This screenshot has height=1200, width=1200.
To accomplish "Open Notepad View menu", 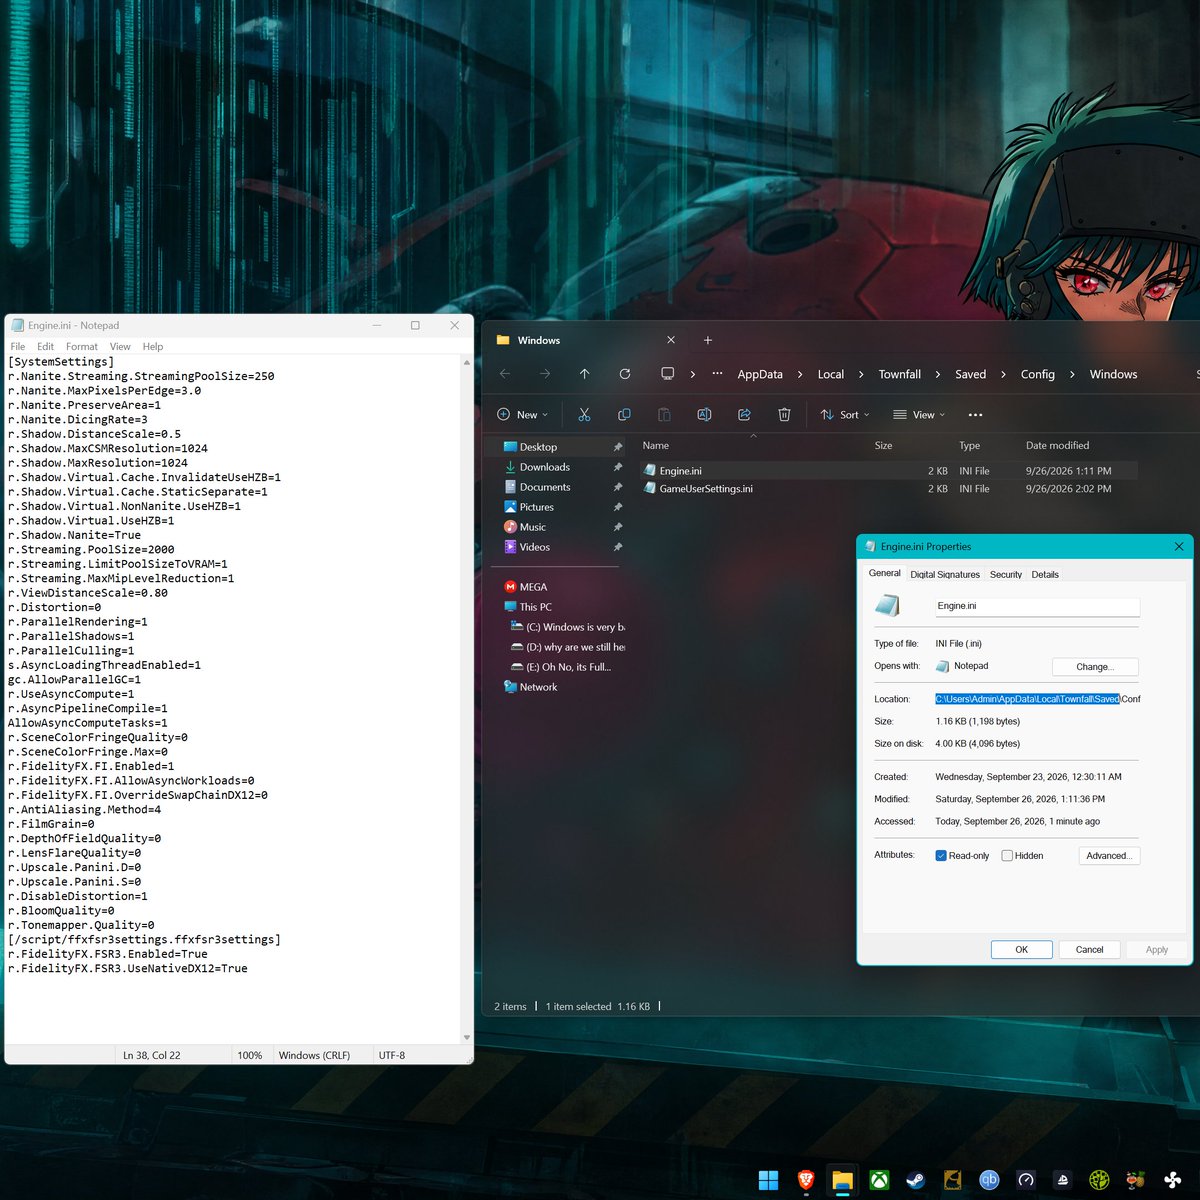I will click(120, 346).
